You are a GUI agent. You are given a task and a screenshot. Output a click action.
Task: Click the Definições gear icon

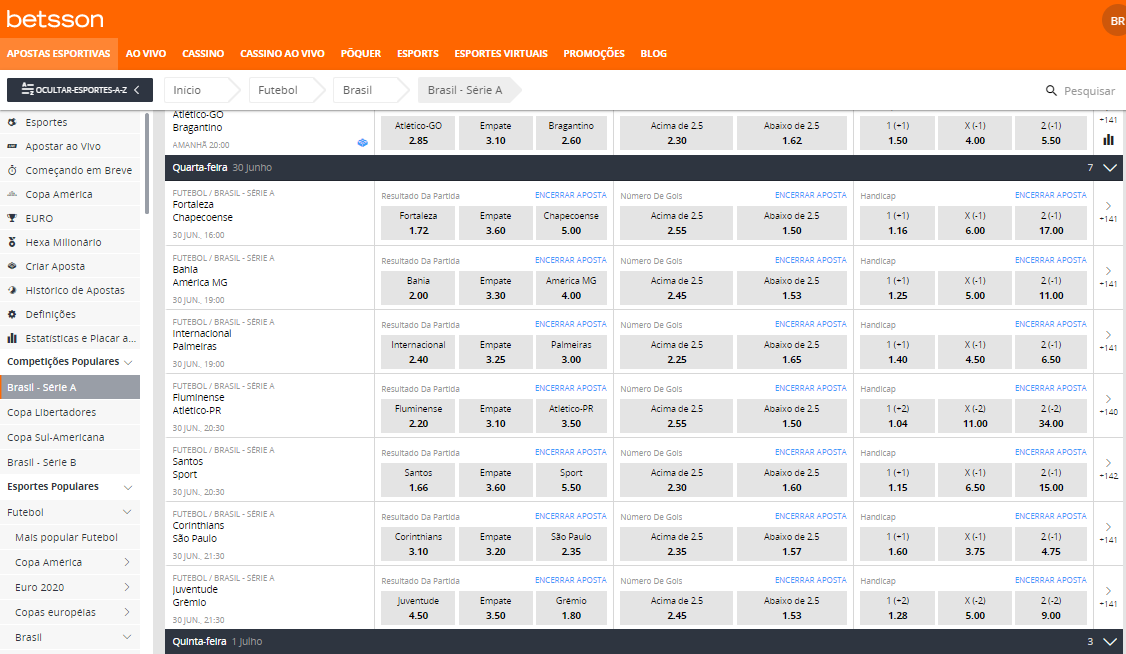[11, 314]
